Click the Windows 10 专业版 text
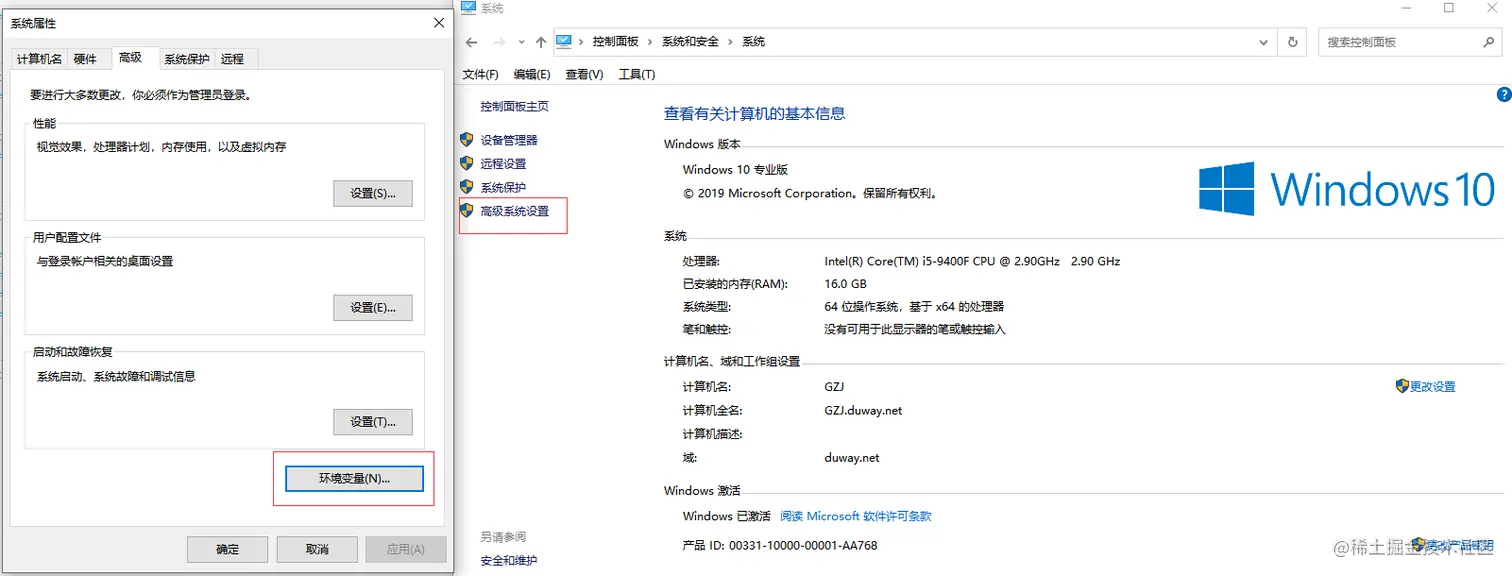The width and height of the screenshot is (1512, 576). 735,170
